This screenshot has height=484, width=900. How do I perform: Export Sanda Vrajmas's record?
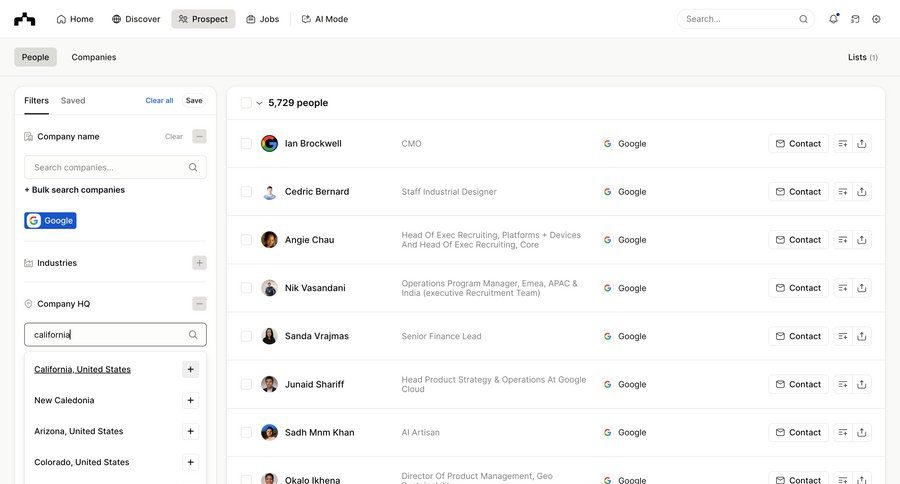[862, 336]
